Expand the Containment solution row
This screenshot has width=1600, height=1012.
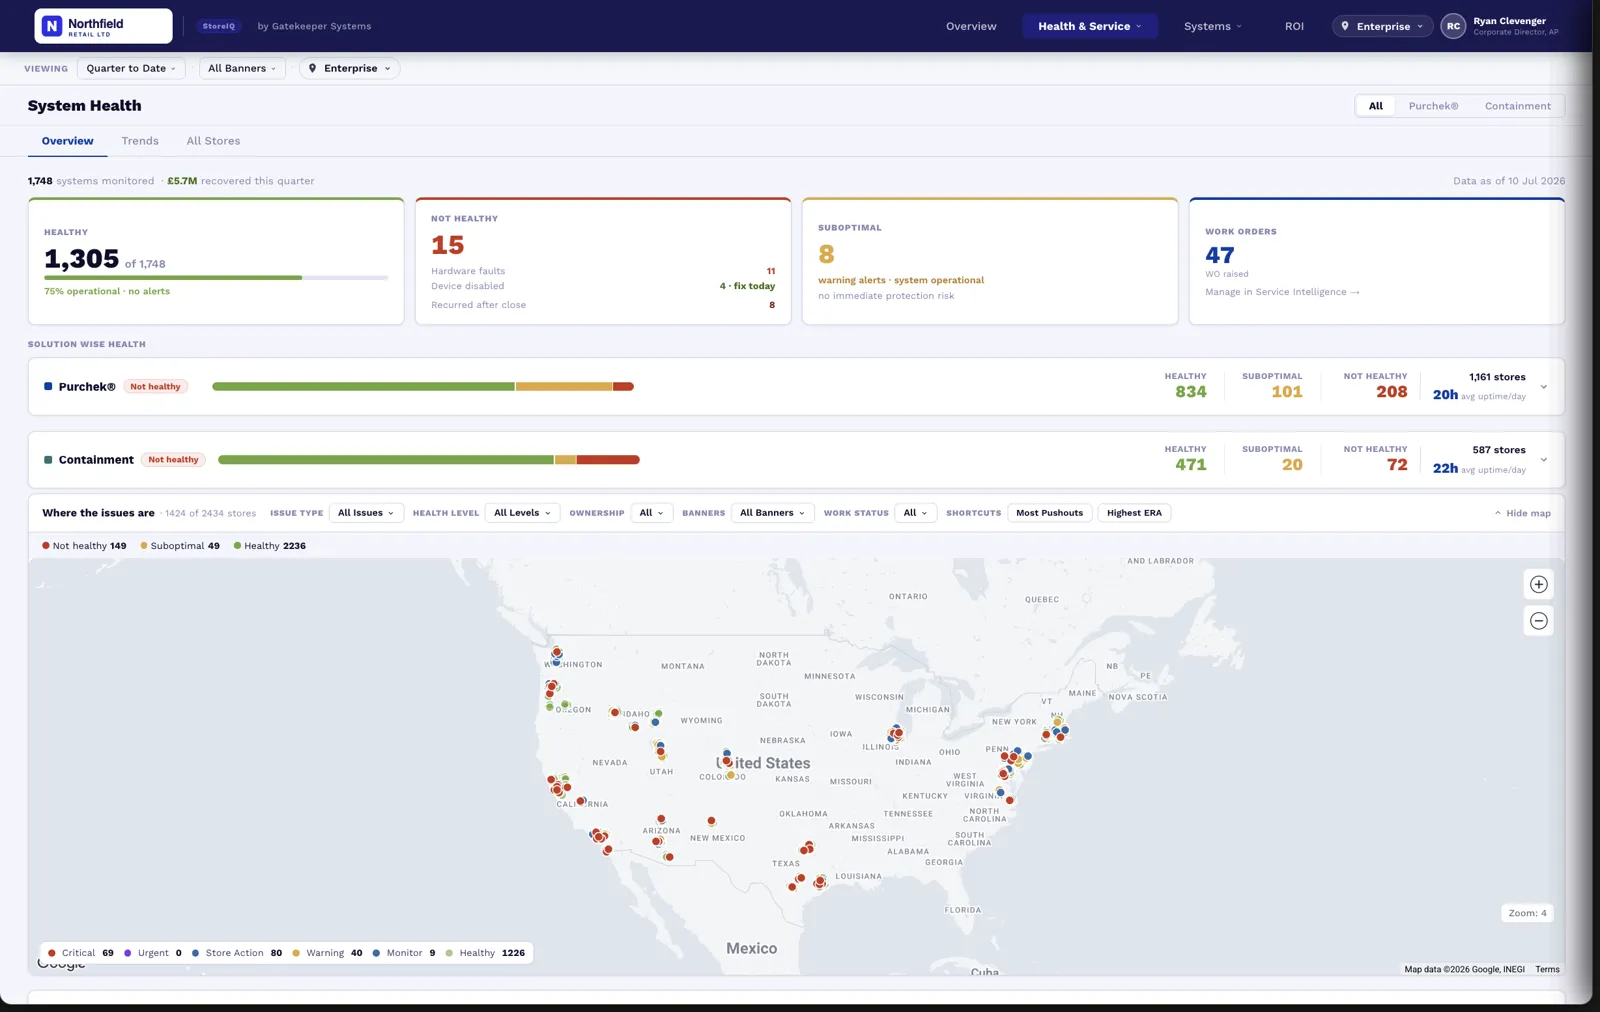(1543, 460)
